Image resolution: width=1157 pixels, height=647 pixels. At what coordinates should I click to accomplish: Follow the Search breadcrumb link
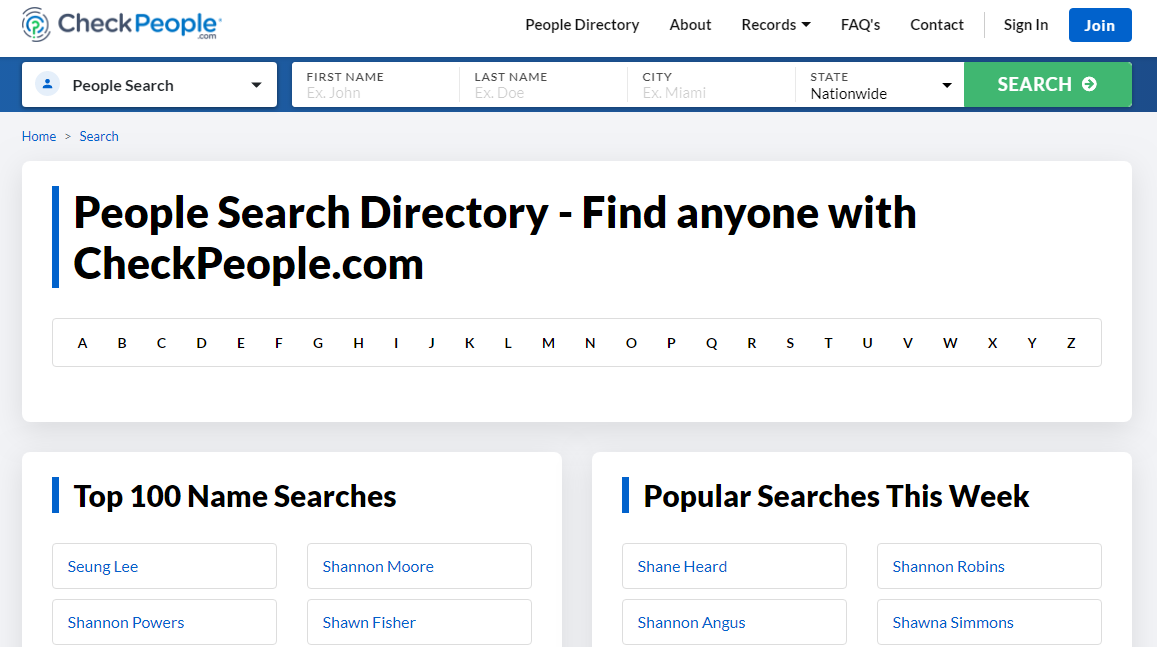[x=99, y=136]
